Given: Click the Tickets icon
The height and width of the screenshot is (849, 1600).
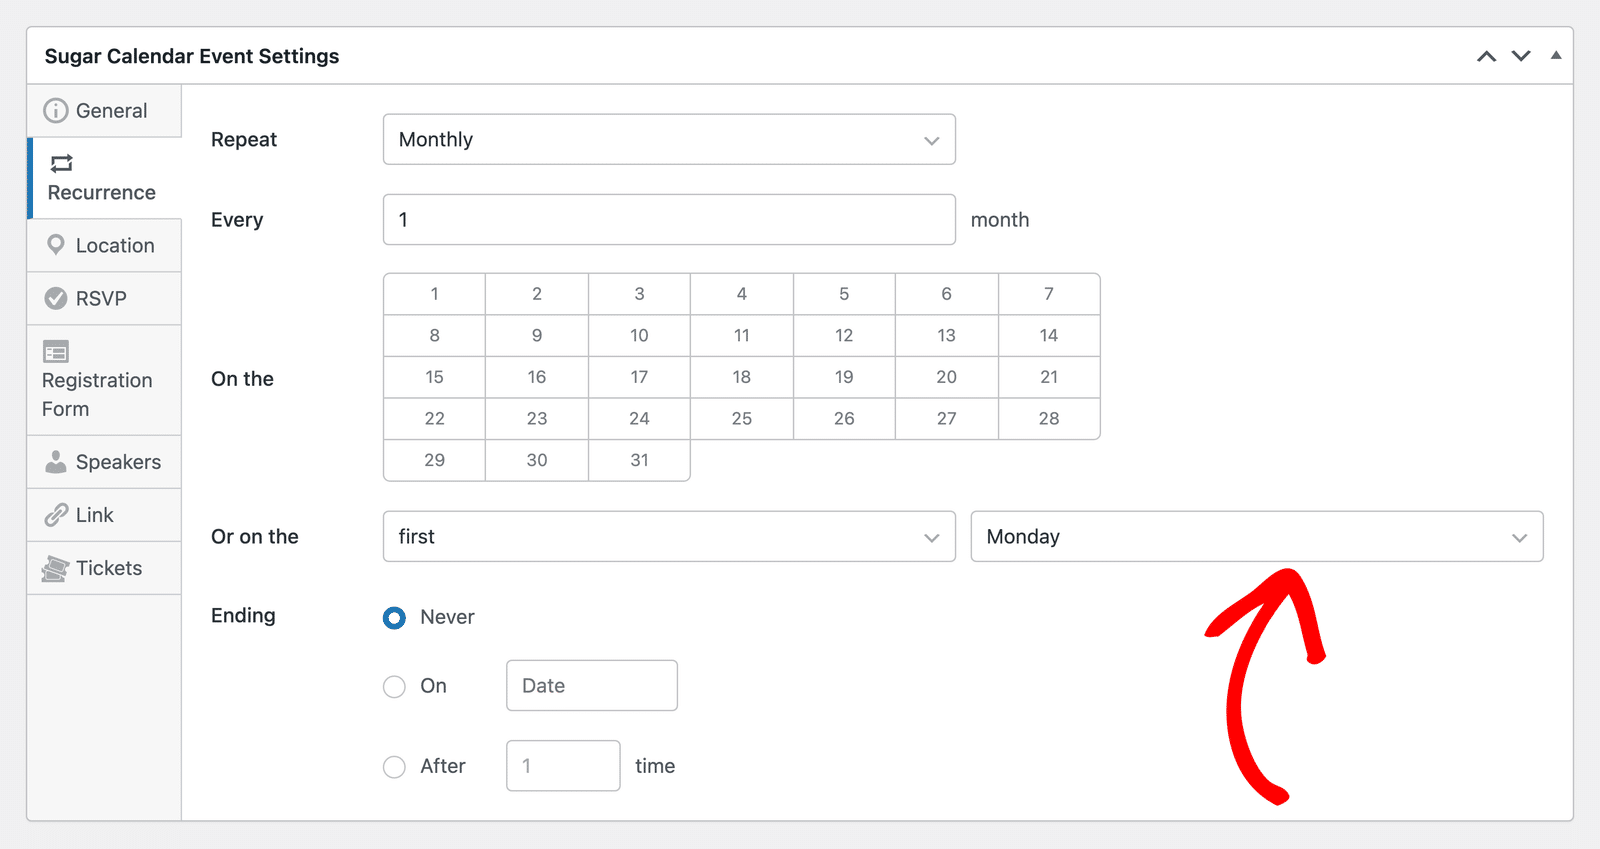Looking at the screenshot, I should tap(56, 568).
